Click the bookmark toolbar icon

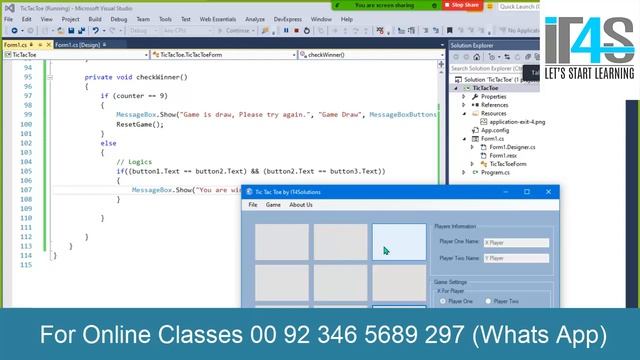point(449,31)
